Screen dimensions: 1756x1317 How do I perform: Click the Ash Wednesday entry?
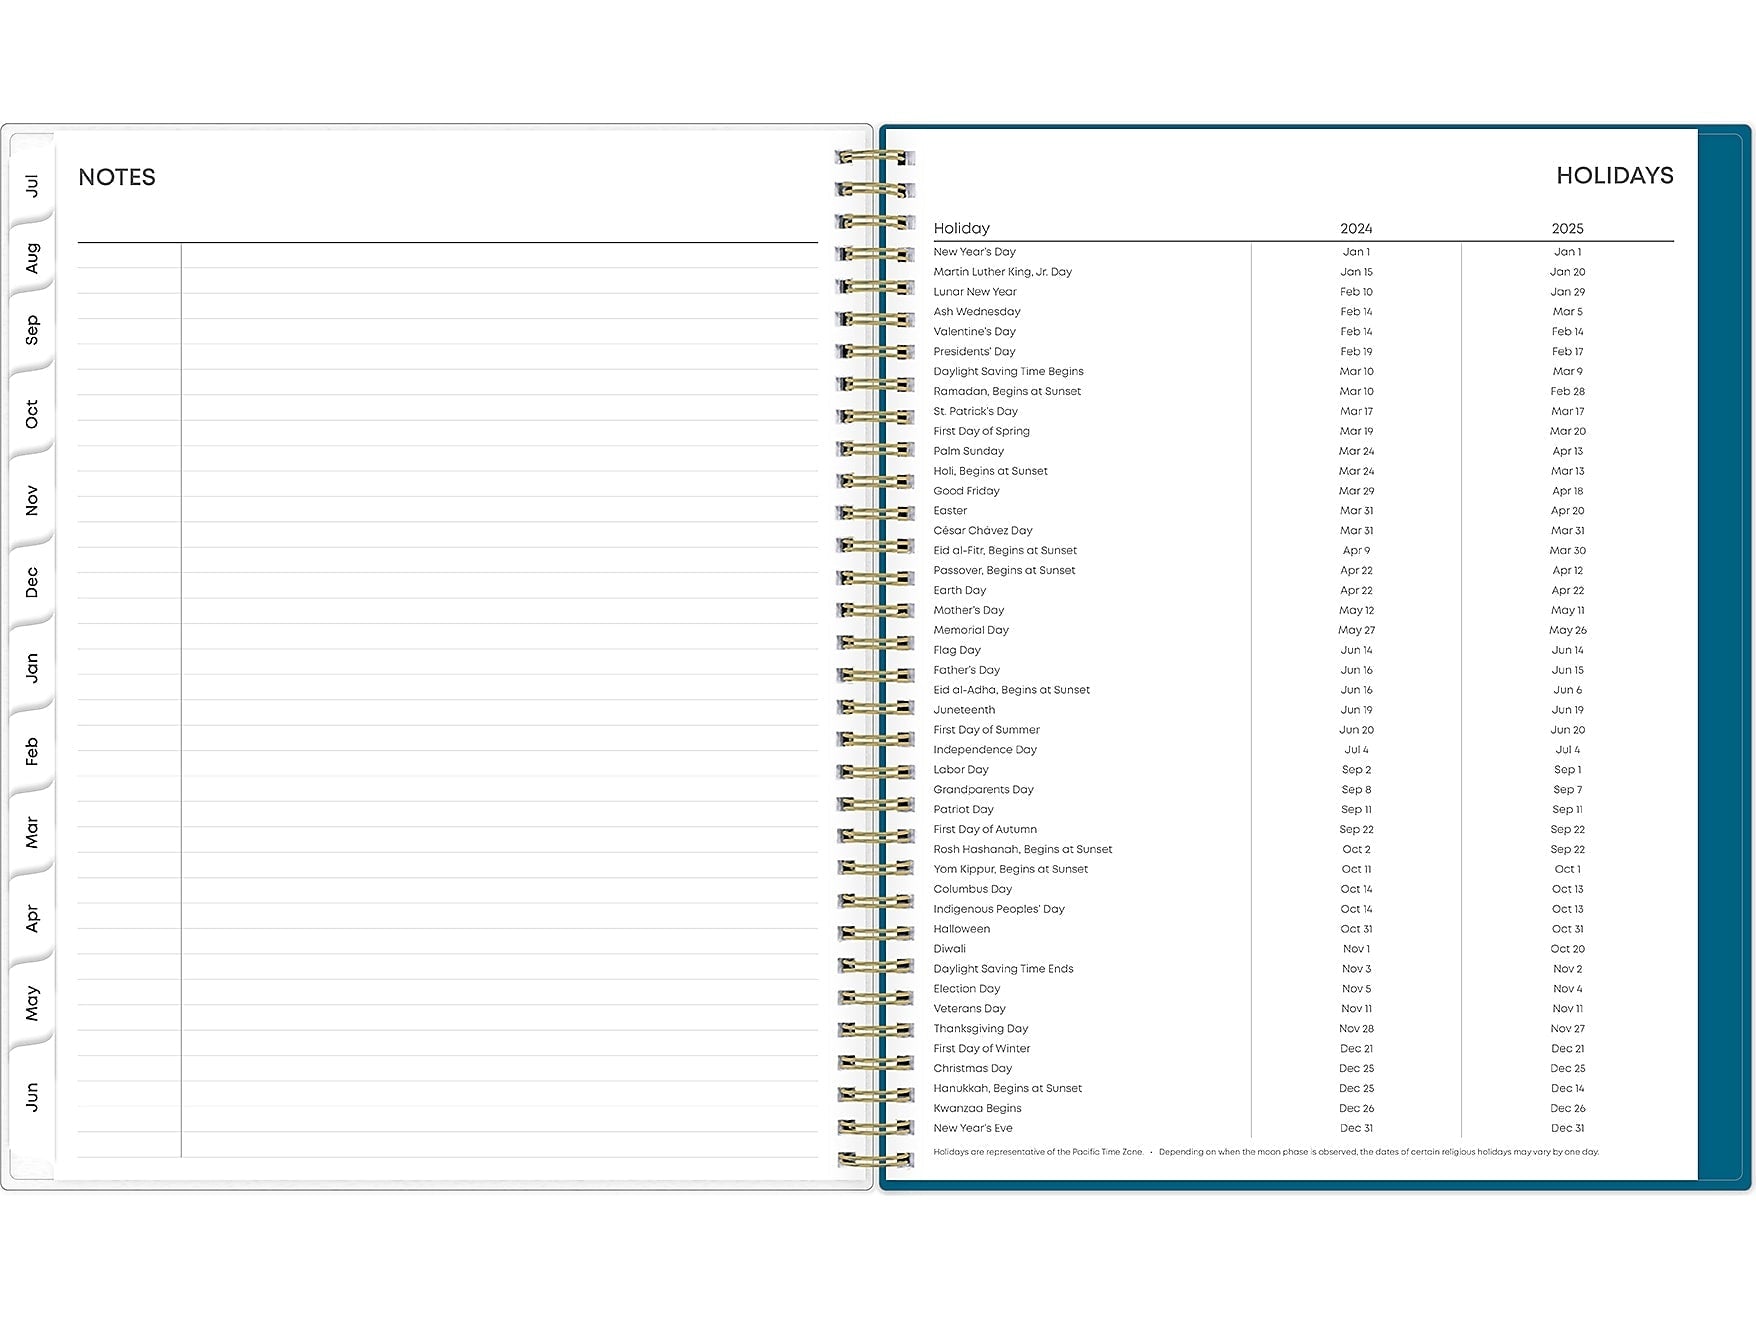[x=976, y=312]
